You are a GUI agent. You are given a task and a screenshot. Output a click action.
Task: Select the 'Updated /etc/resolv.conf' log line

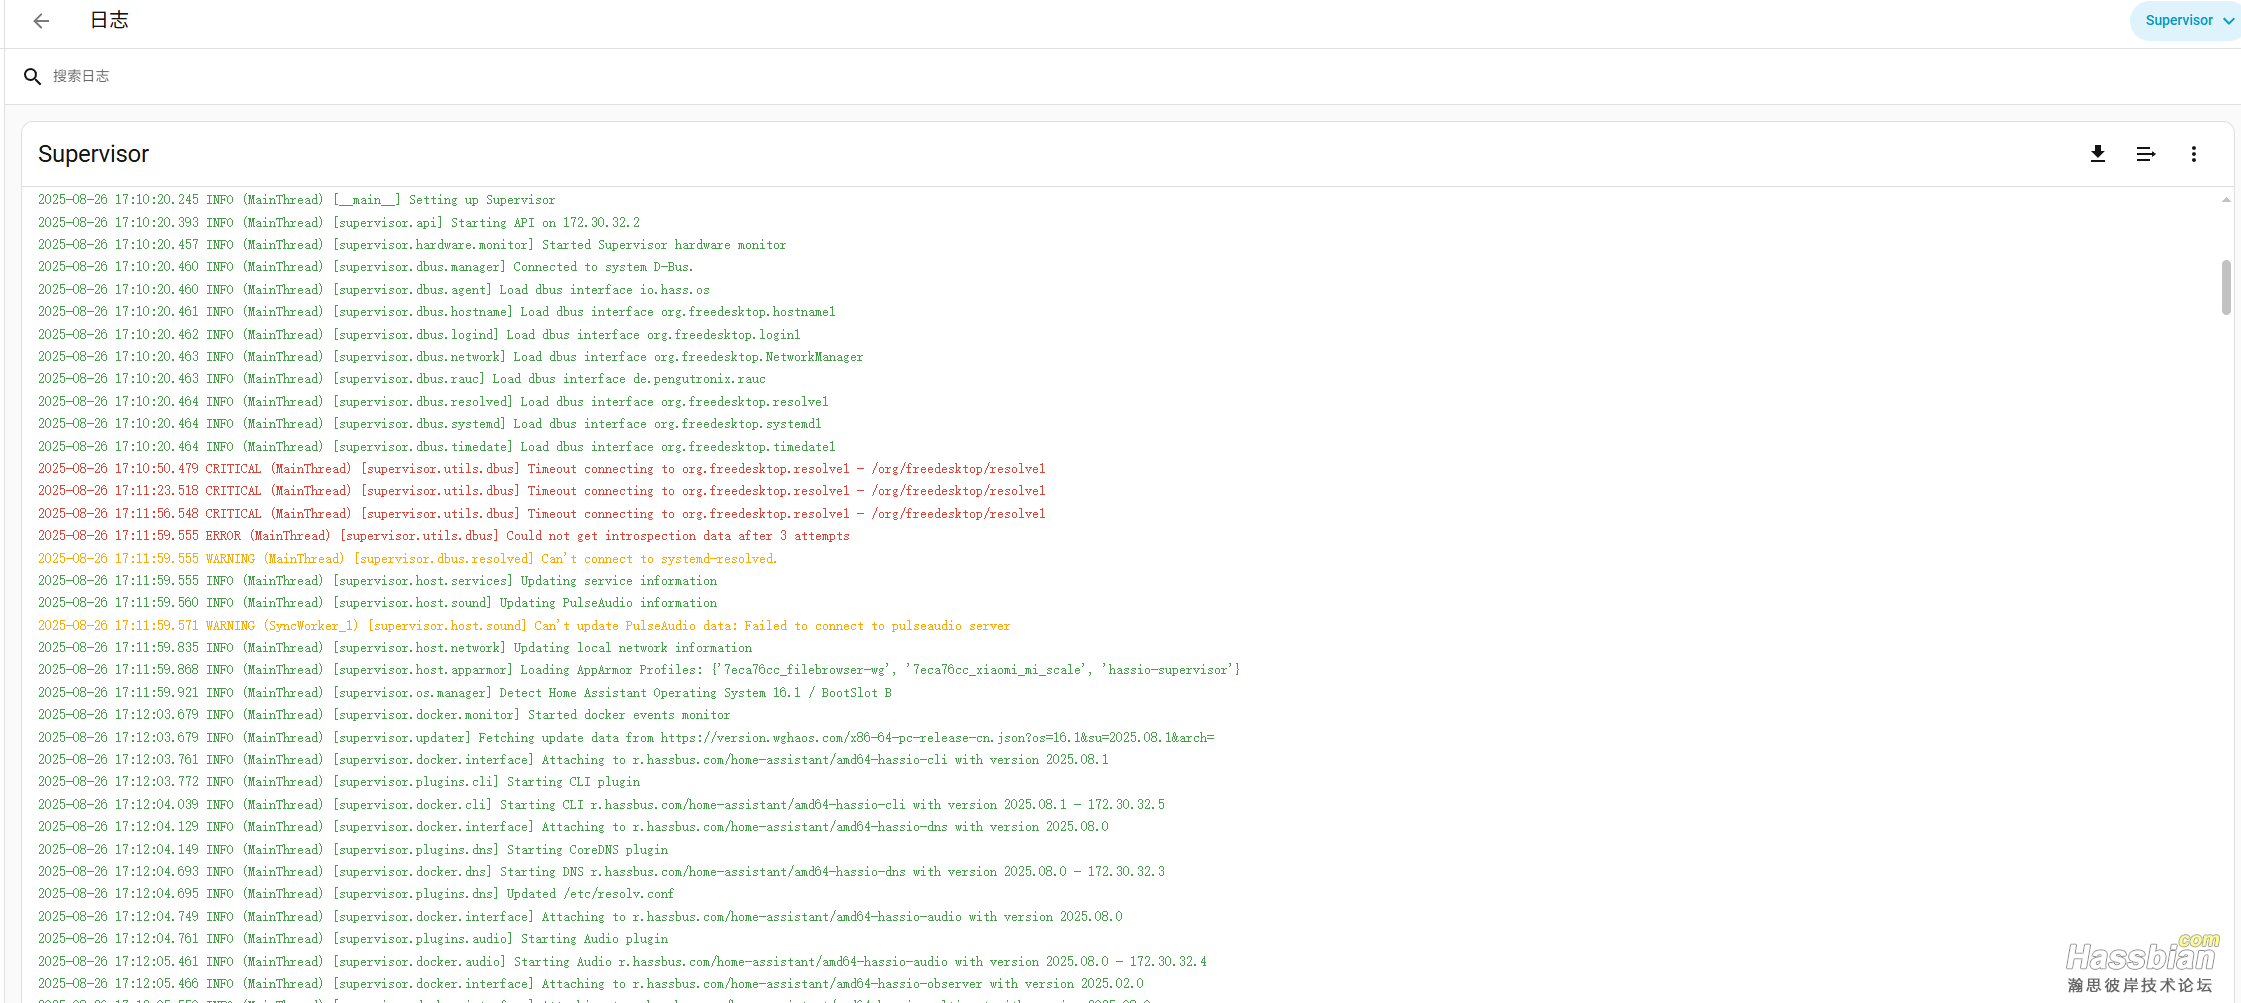pos(356,894)
